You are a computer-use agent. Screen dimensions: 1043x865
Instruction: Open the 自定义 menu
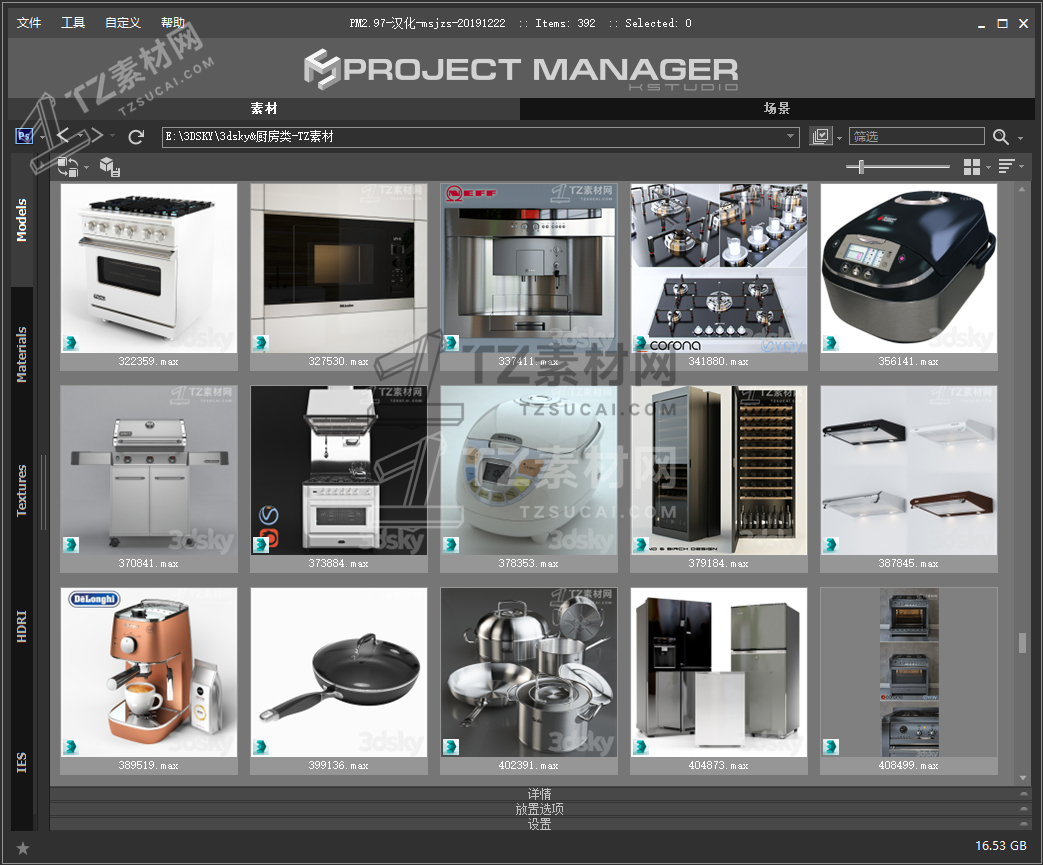coord(123,23)
